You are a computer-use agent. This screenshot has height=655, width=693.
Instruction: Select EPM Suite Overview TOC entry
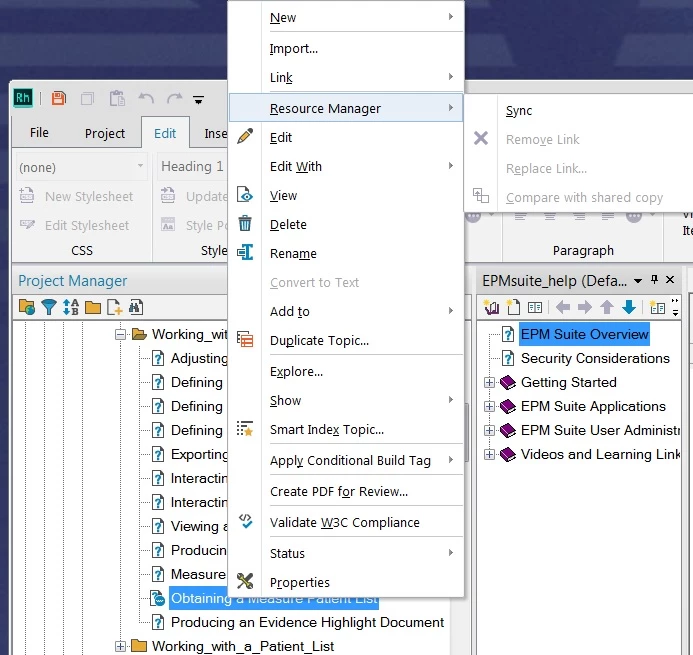(584, 334)
